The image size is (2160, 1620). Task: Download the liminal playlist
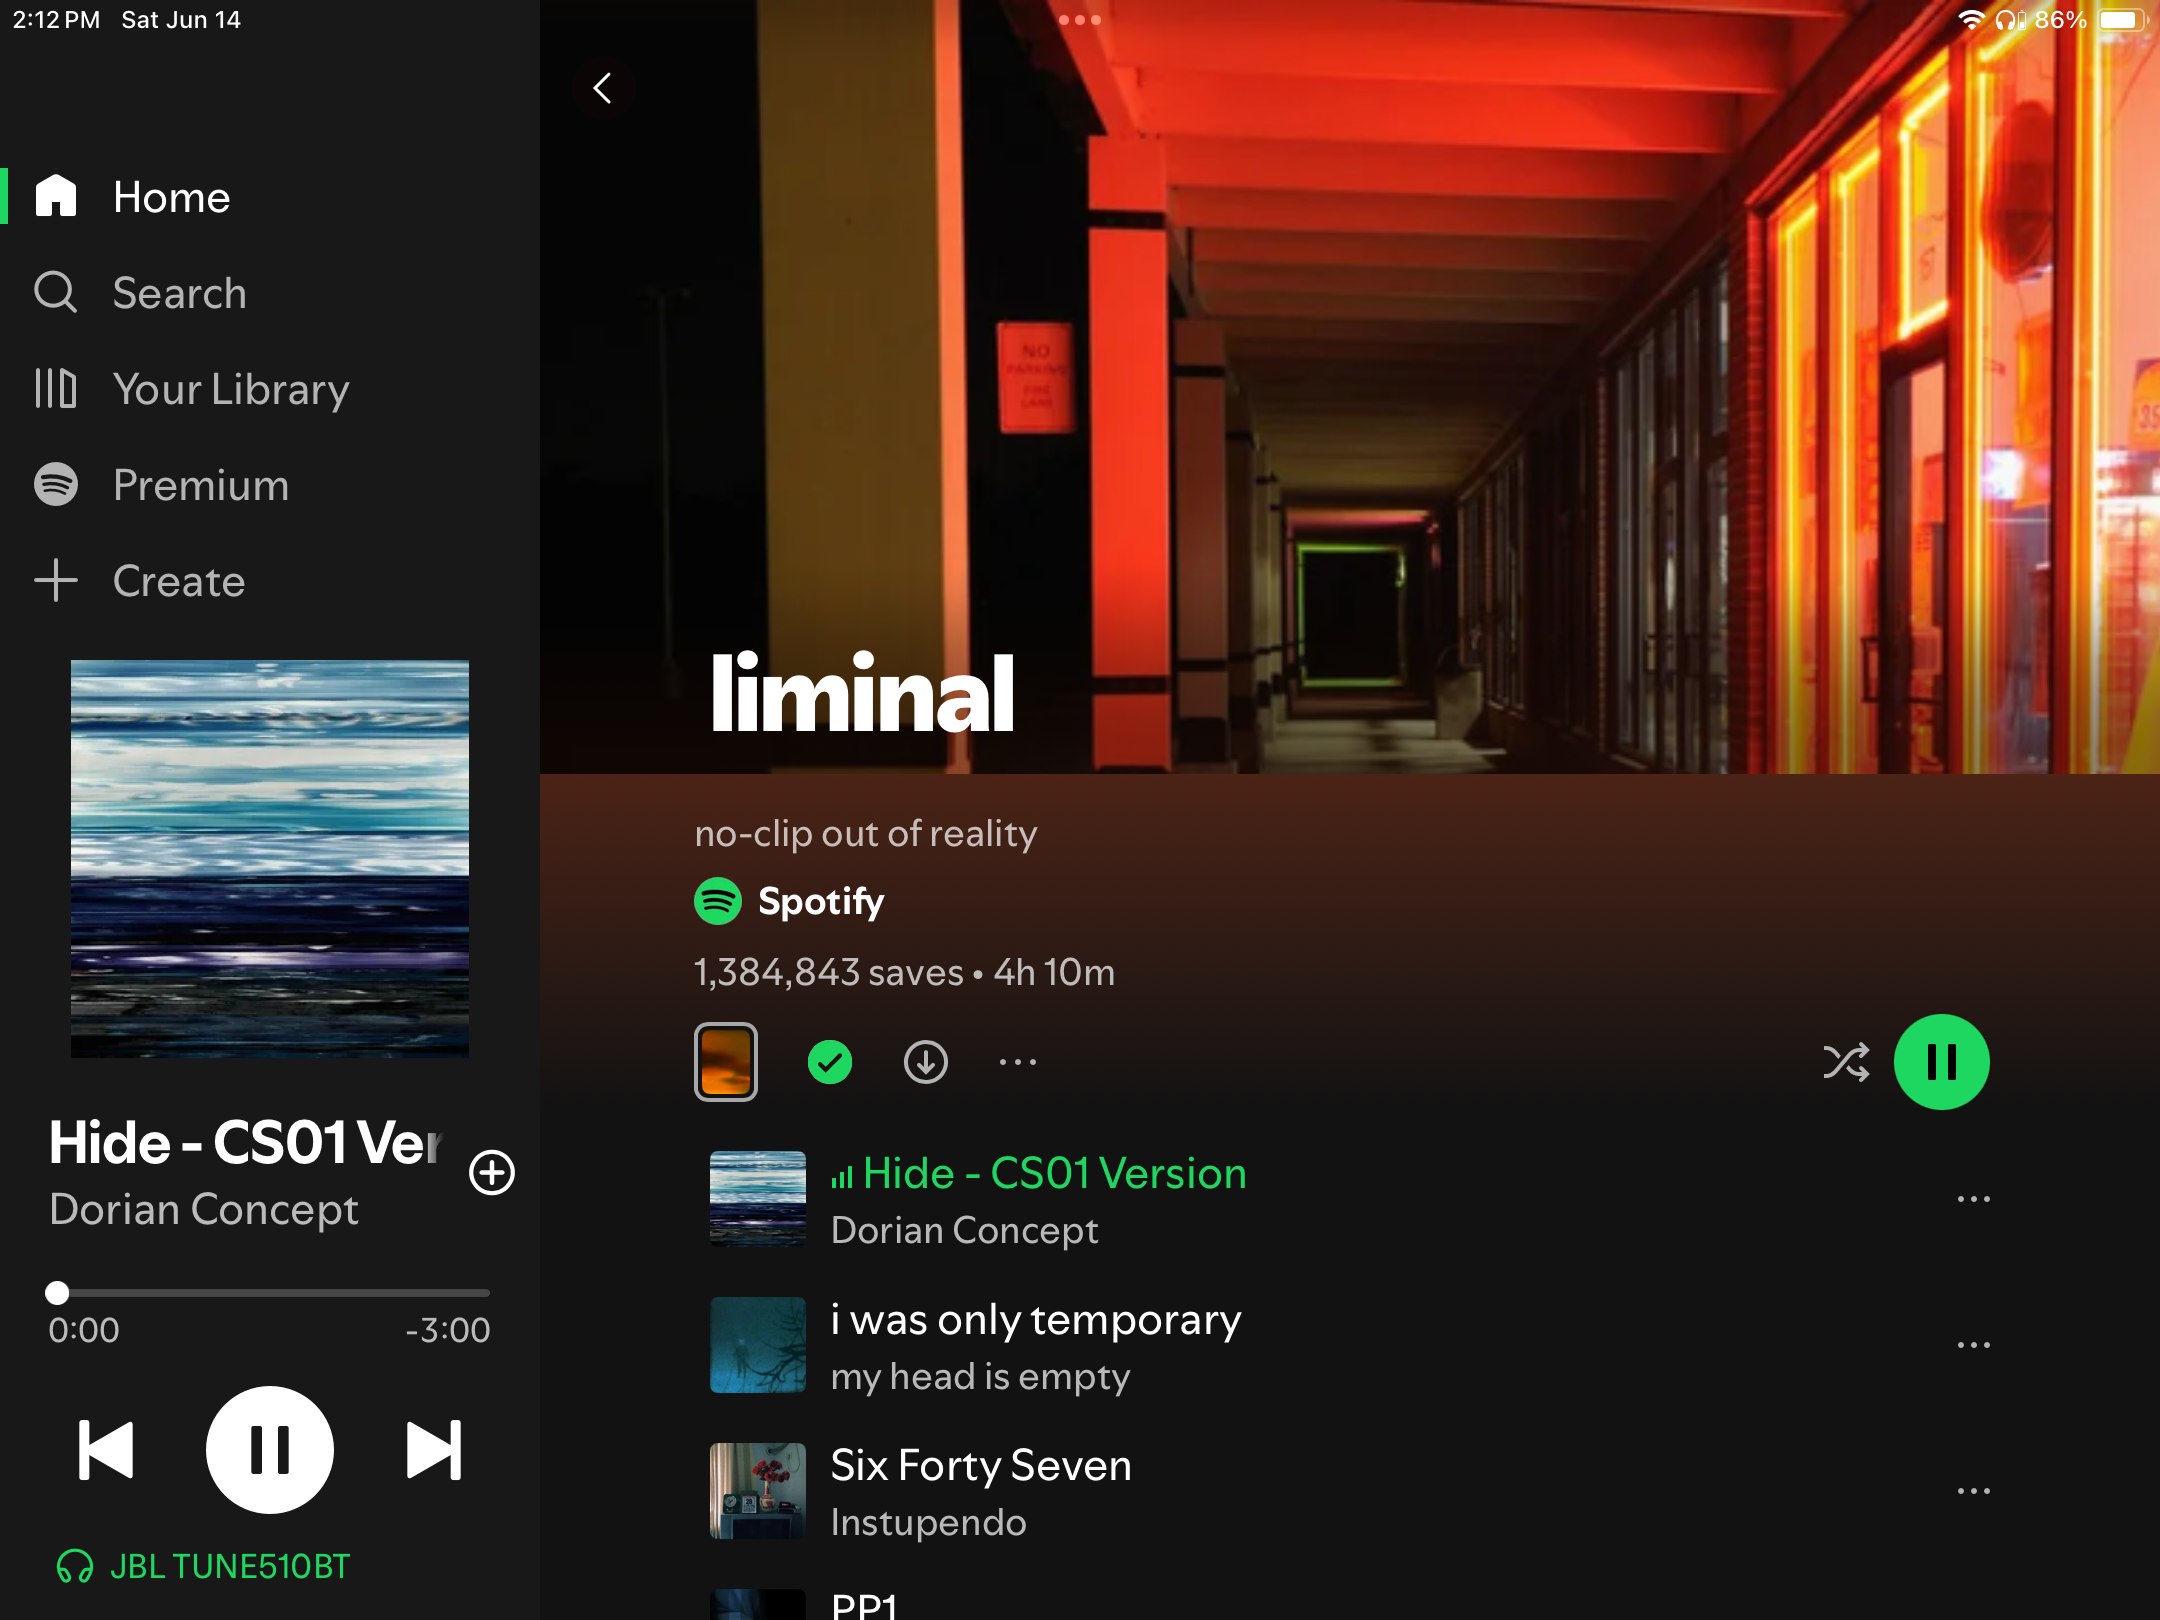click(x=926, y=1062)
